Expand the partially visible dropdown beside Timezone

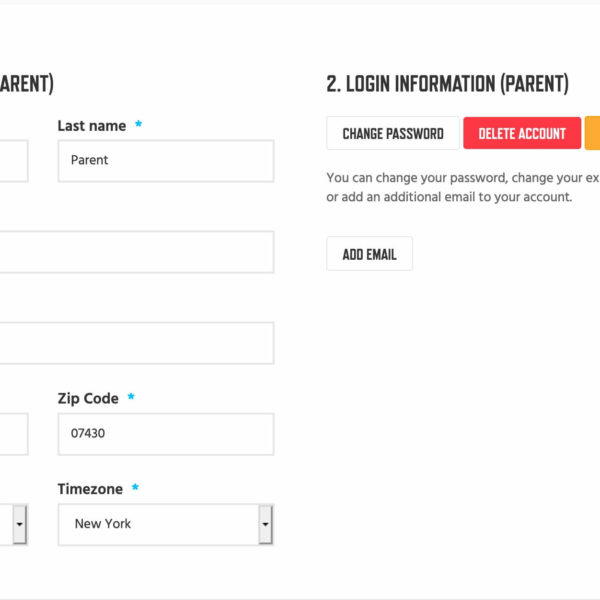[19, 525]
